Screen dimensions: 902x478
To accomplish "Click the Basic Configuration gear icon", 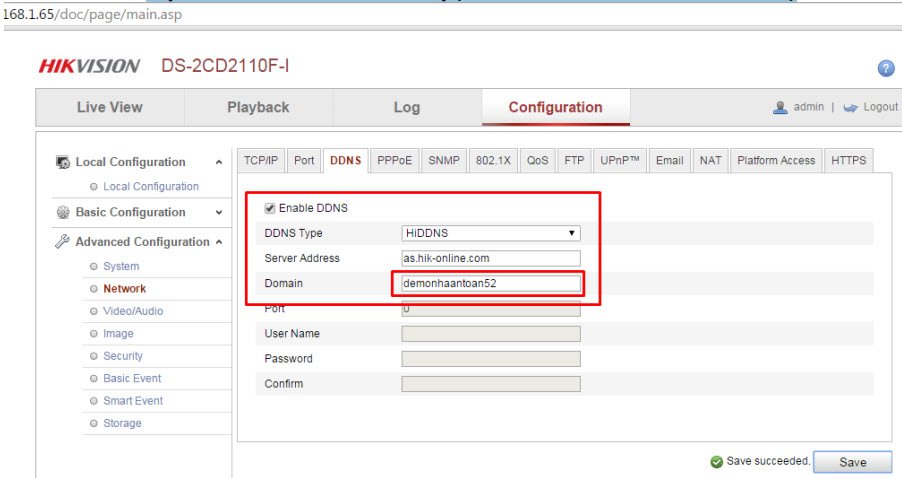I will pyautogui.click(x=62, y=212).
